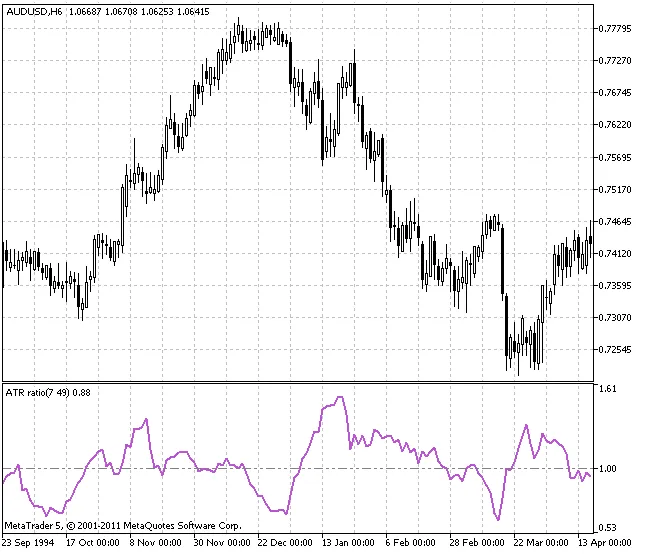Click the MetaTrader 5 MetaQuotes copyright text
Screen dimensions: 646x554
click(123, 526)
